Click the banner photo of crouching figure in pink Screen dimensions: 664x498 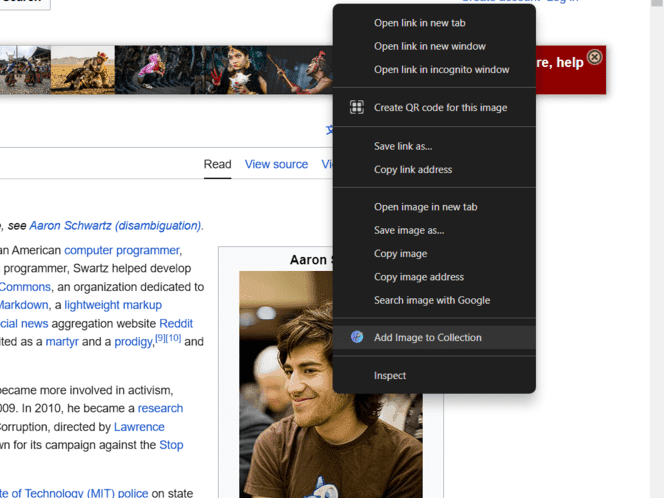153,69
